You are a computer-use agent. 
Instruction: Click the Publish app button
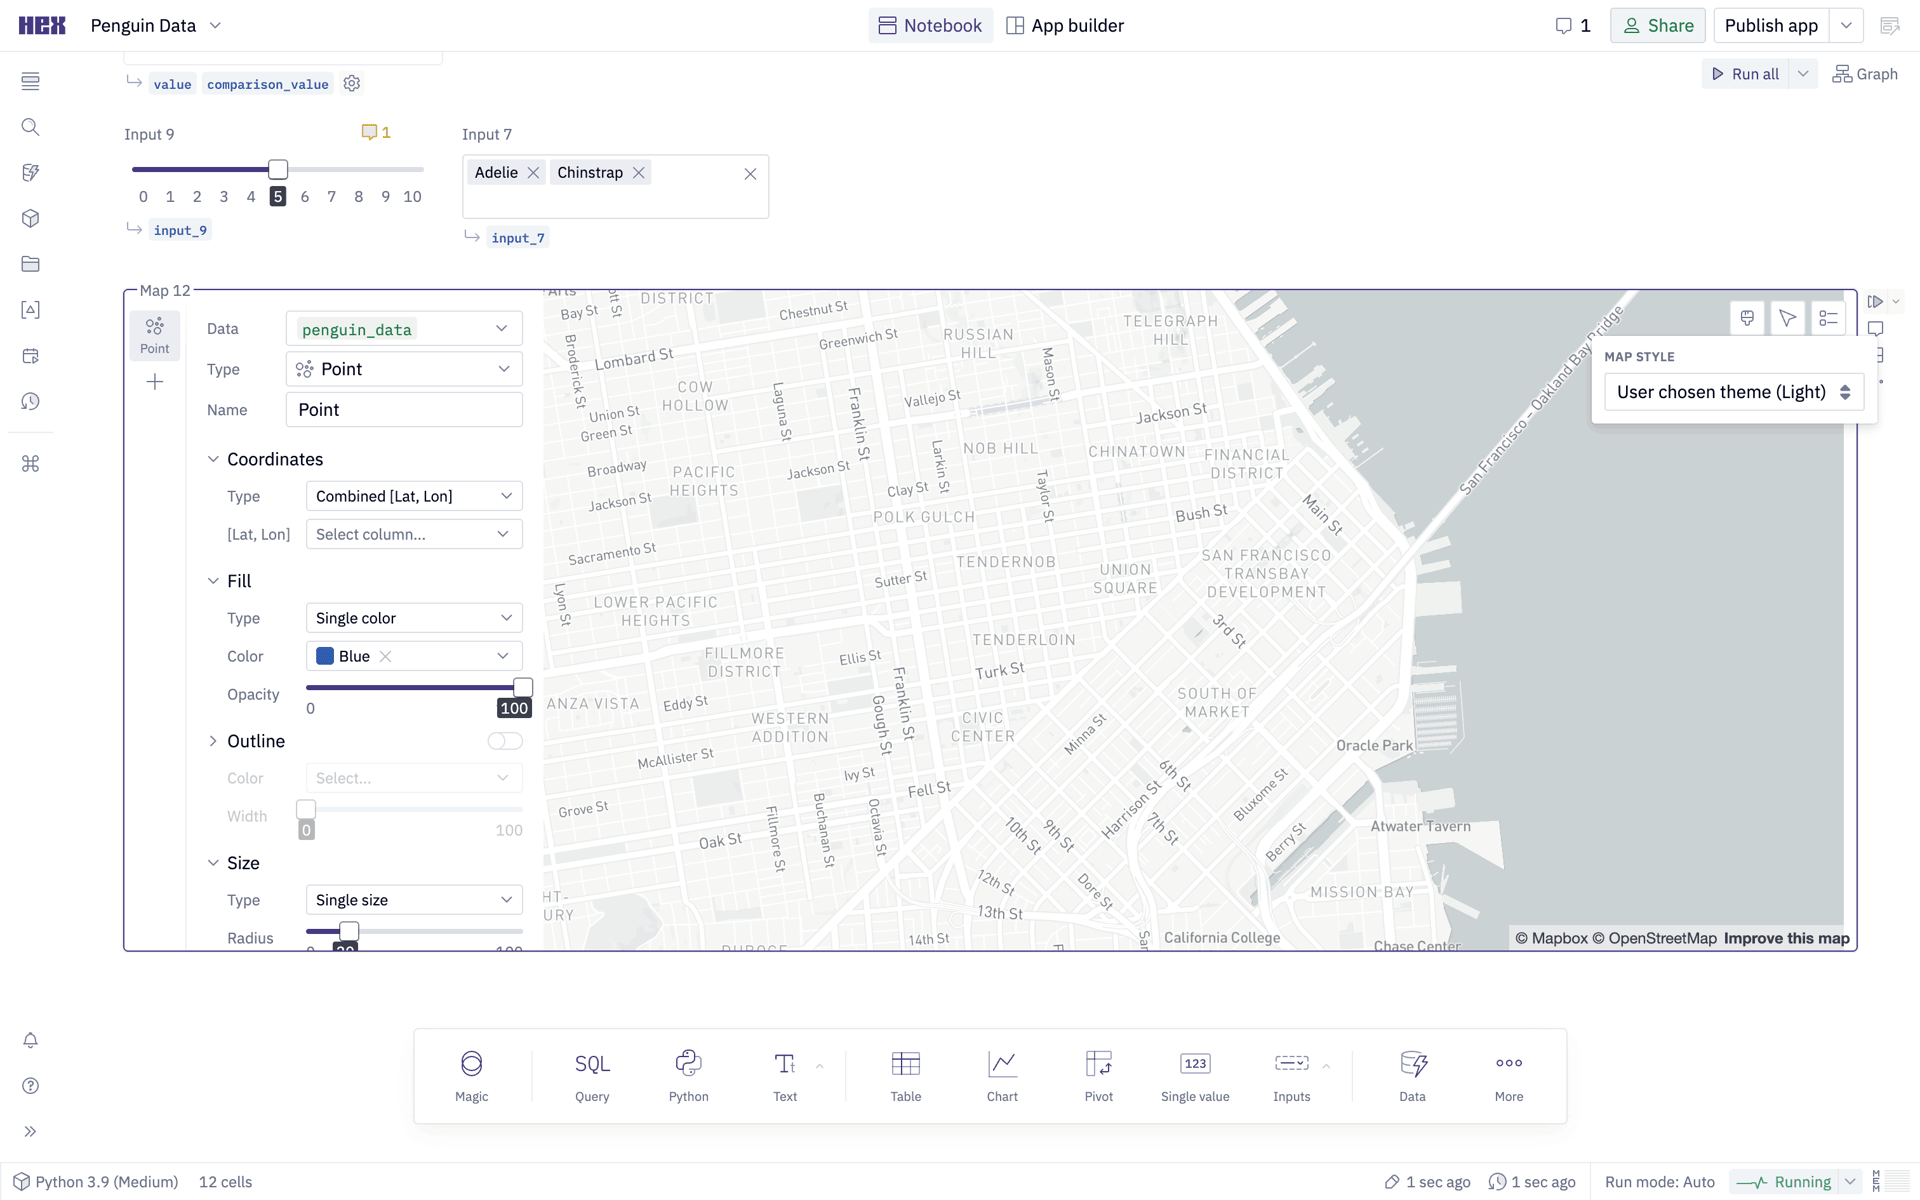tap(1771, 26)
